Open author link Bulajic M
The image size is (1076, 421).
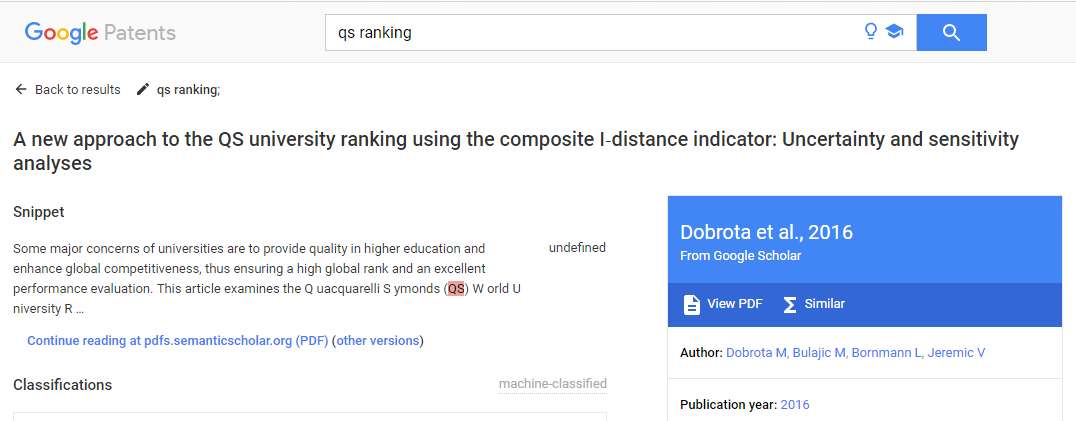819,352
